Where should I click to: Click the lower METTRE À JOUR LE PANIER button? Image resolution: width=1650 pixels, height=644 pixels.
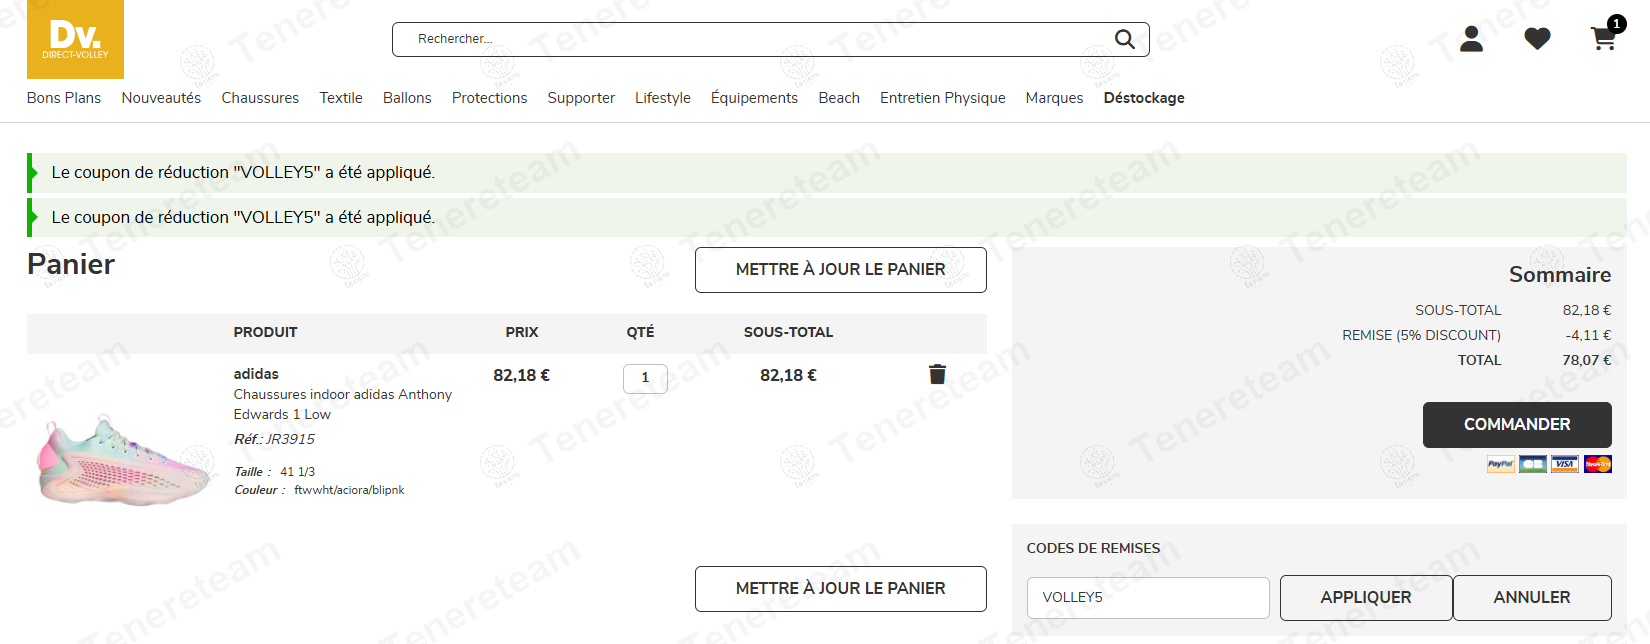click(841, 589)
